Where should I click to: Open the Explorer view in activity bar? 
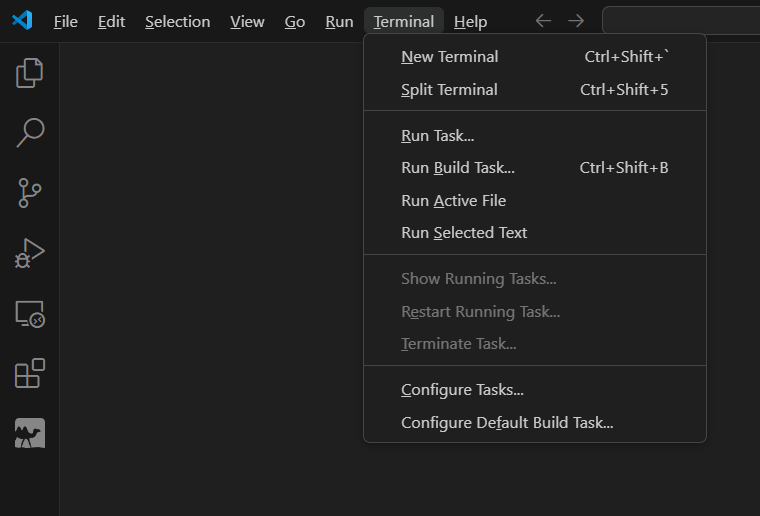point(30,72)
